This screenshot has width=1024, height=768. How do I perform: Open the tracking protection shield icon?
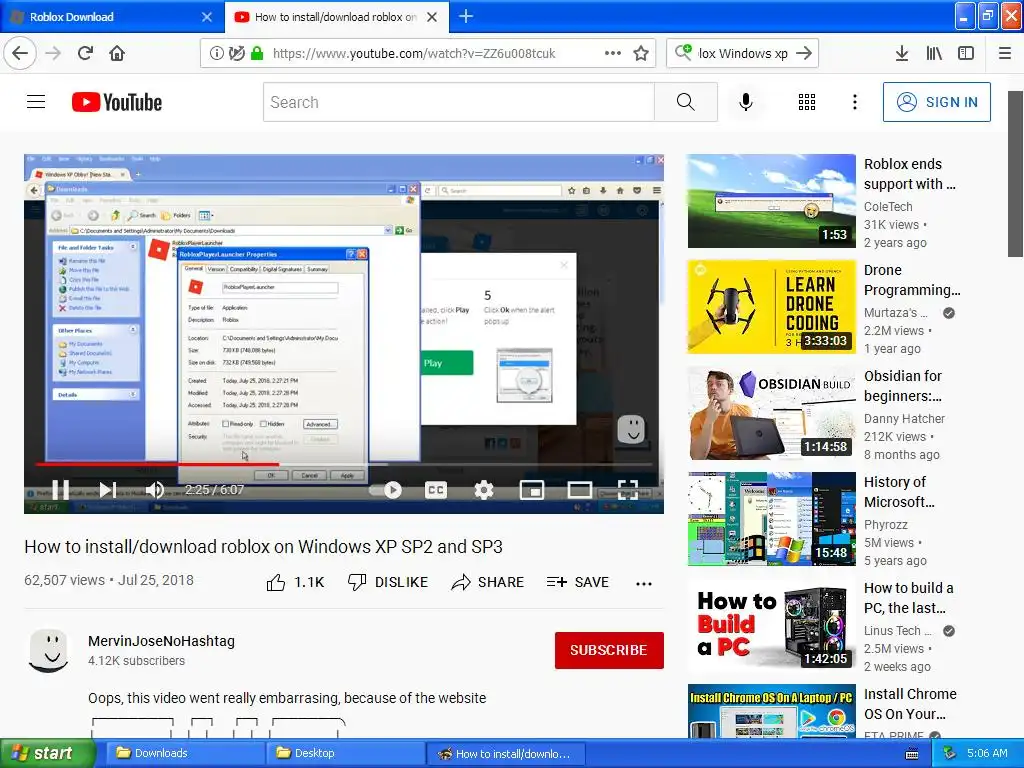(236, 53)
